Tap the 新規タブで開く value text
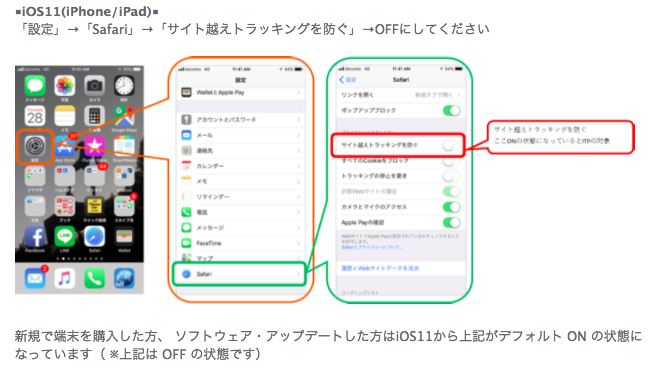This screenshot has height=369, width=648. tap(434, 95)
